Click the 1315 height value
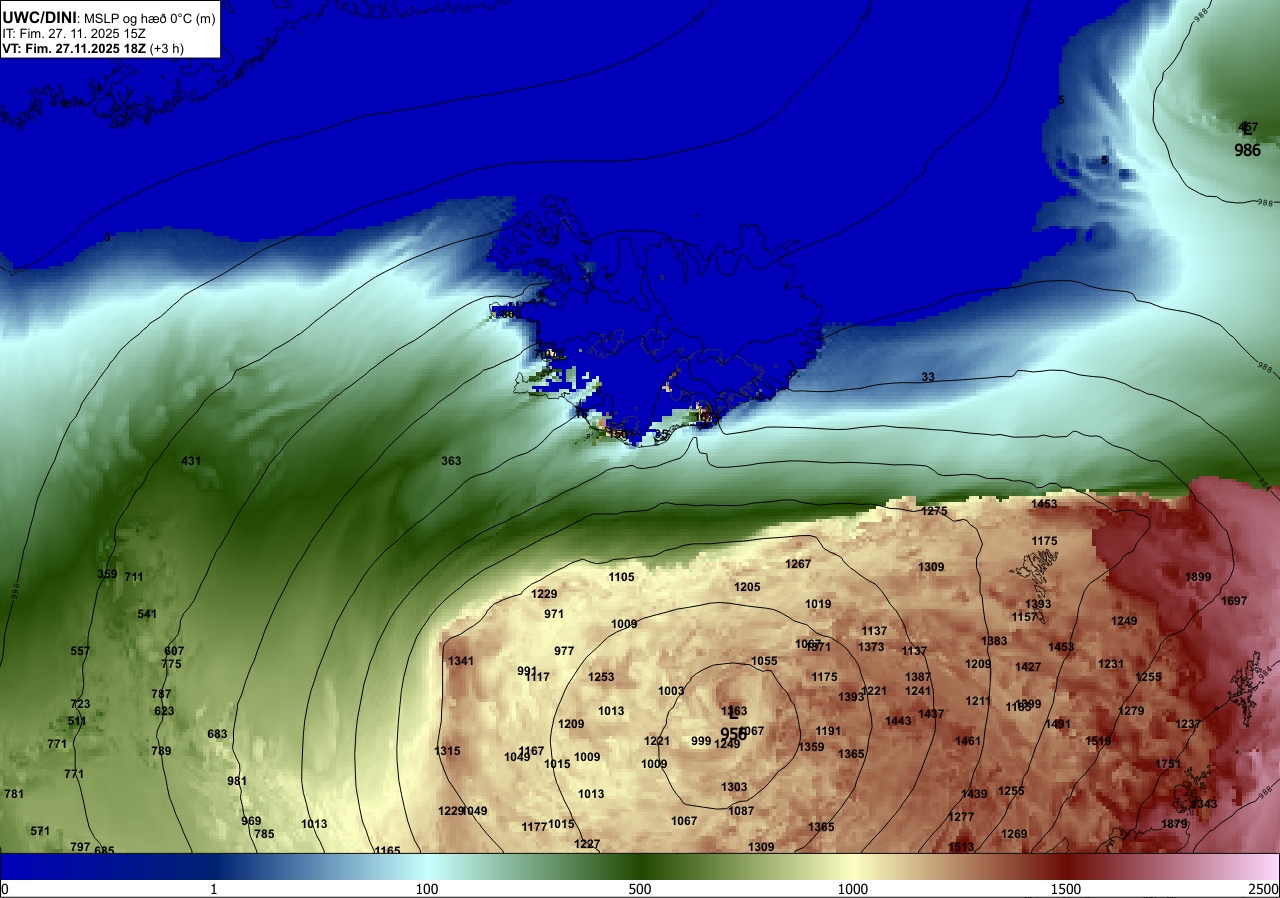The image size is (1280, 898). pos(448,751)
